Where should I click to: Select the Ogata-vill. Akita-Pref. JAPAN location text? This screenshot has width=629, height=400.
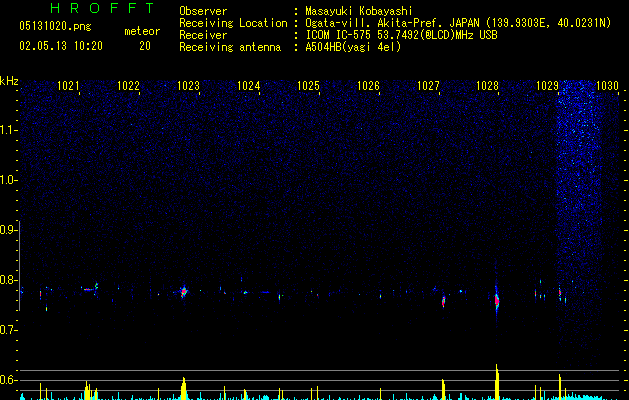[458, 23]
